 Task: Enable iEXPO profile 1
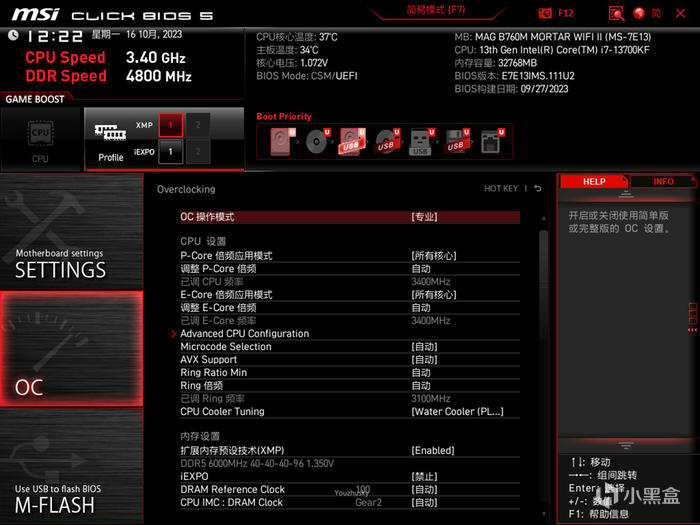171,152
